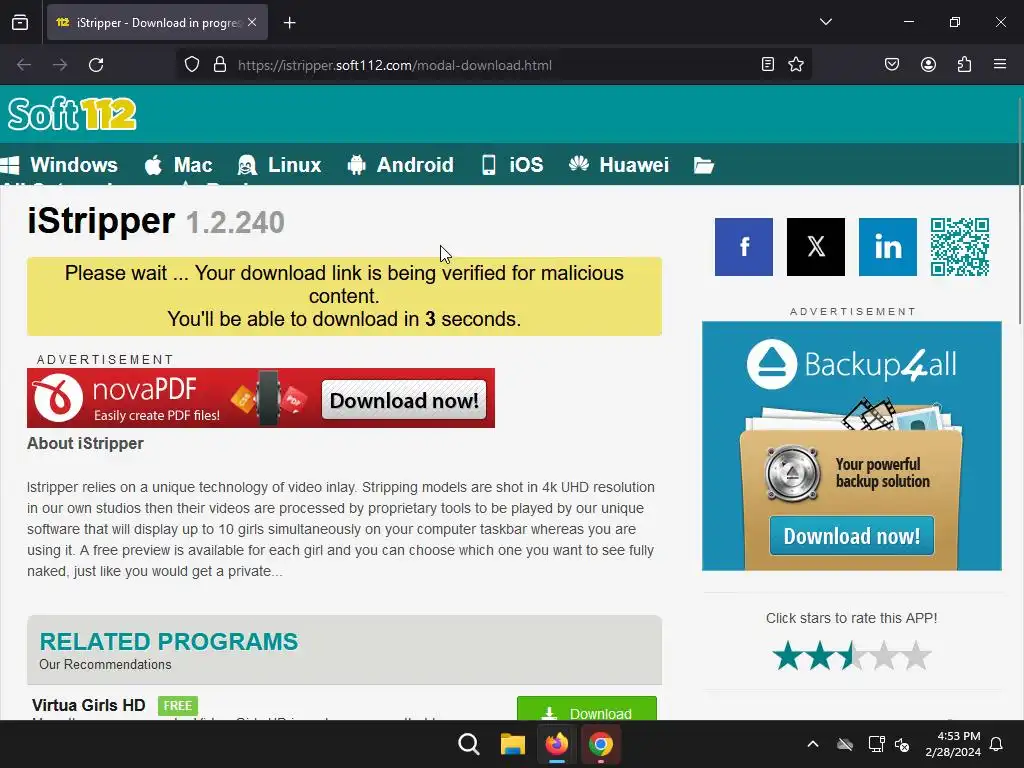Select the Windows platform menu
This screenshot has width=1024, height=768.
pyautogui.click(x=59, y=165)
